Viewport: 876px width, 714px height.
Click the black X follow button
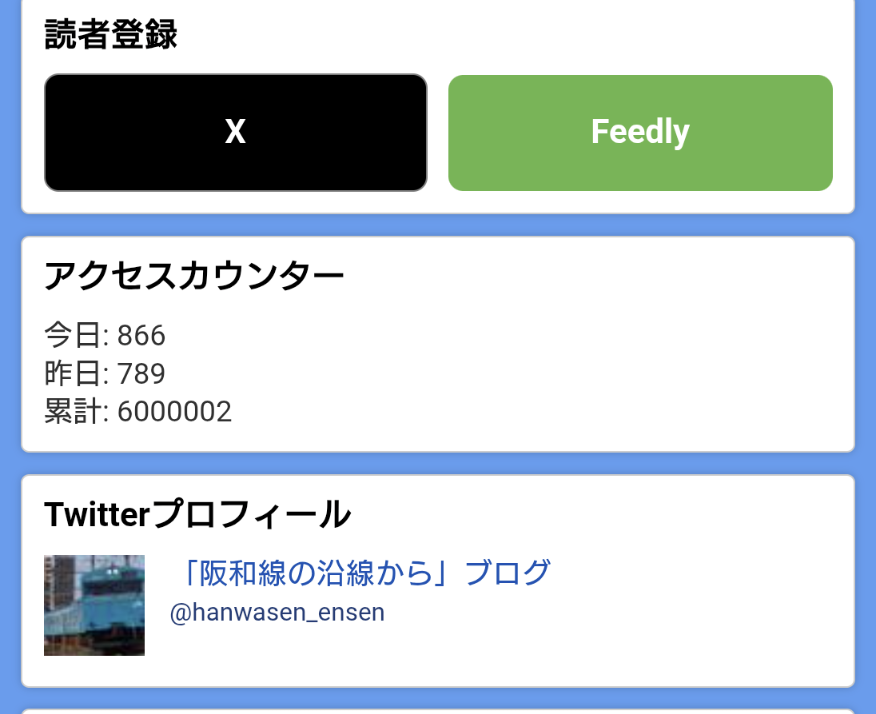[x=236, y=132]
